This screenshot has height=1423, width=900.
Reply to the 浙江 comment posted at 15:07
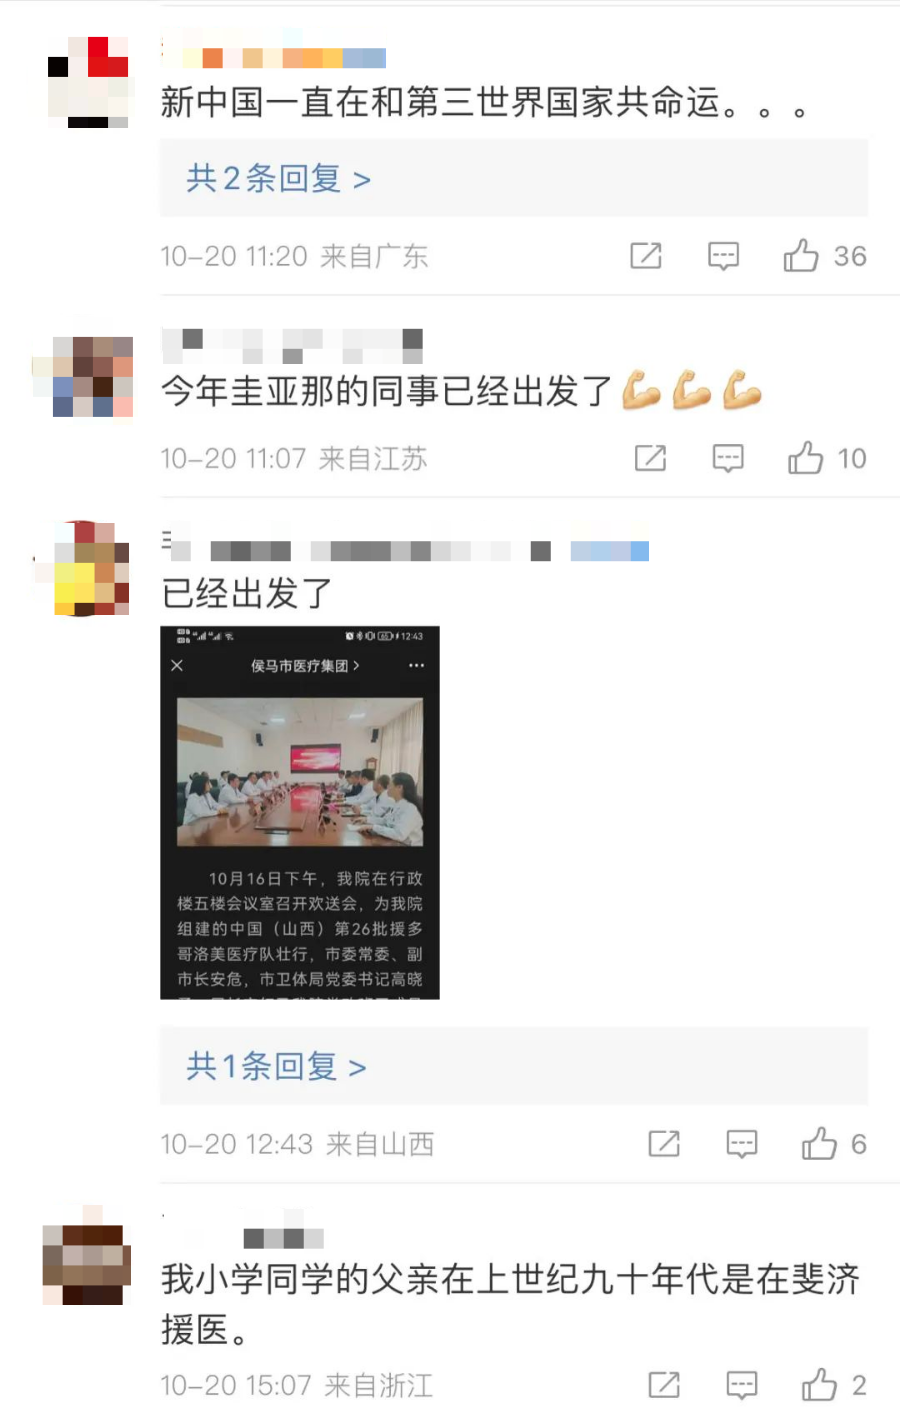741,1385
